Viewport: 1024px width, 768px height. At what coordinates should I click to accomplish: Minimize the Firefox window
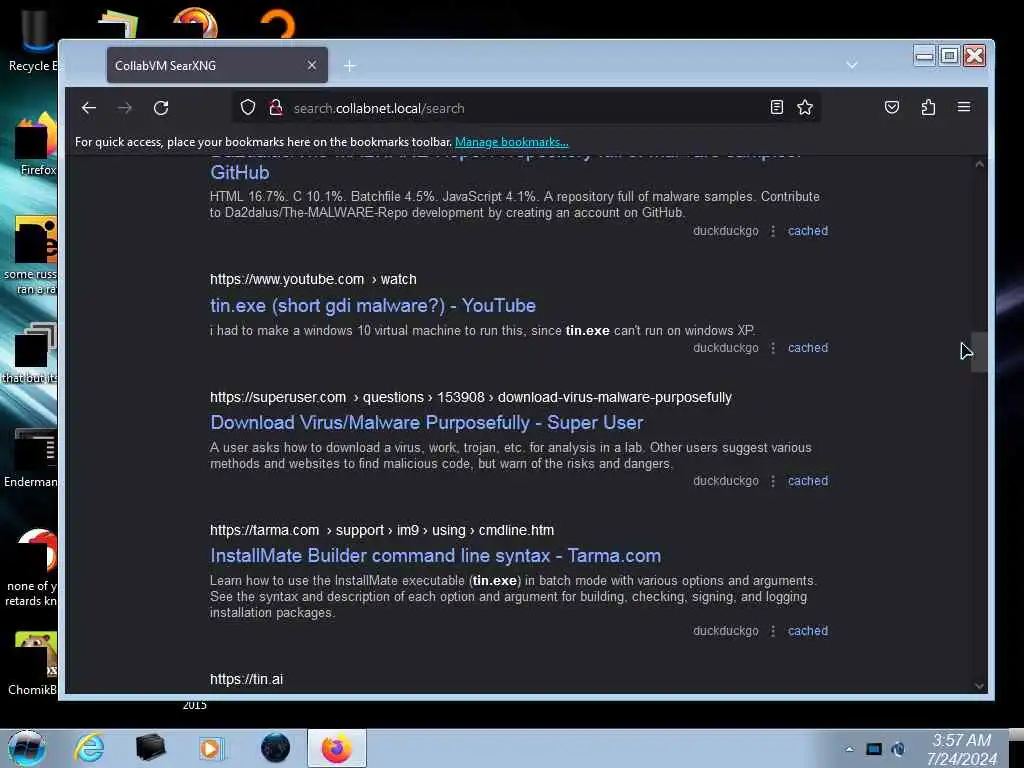click(925, 56)
